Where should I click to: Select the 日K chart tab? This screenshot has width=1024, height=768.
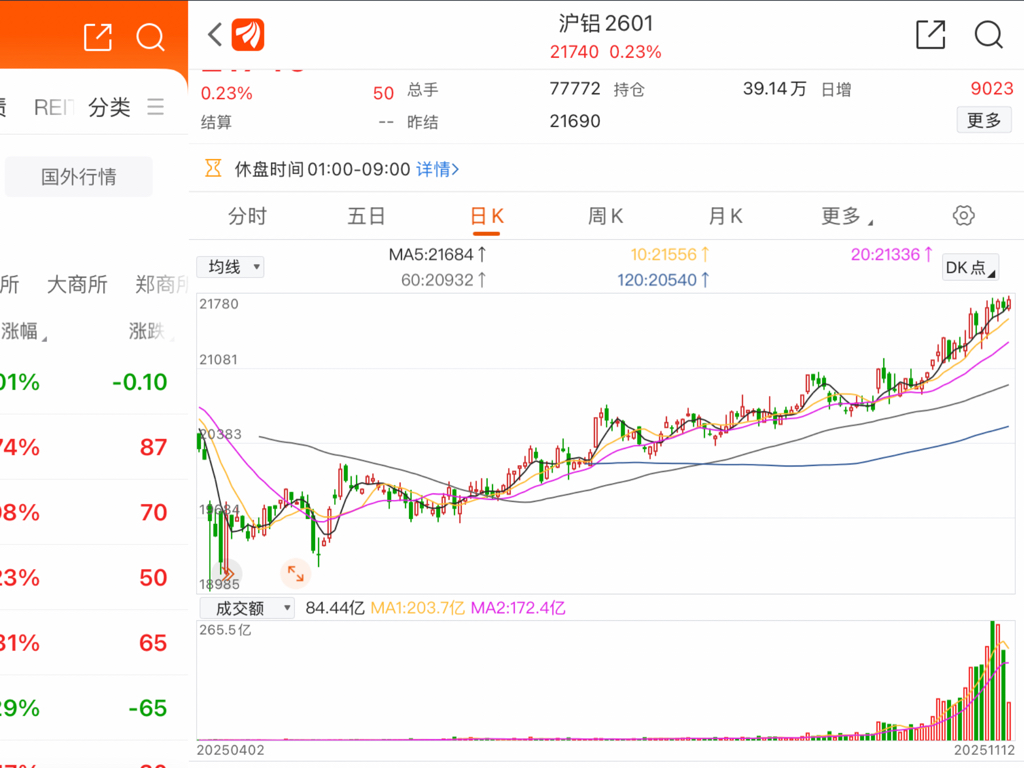click(x=487, y=216)
